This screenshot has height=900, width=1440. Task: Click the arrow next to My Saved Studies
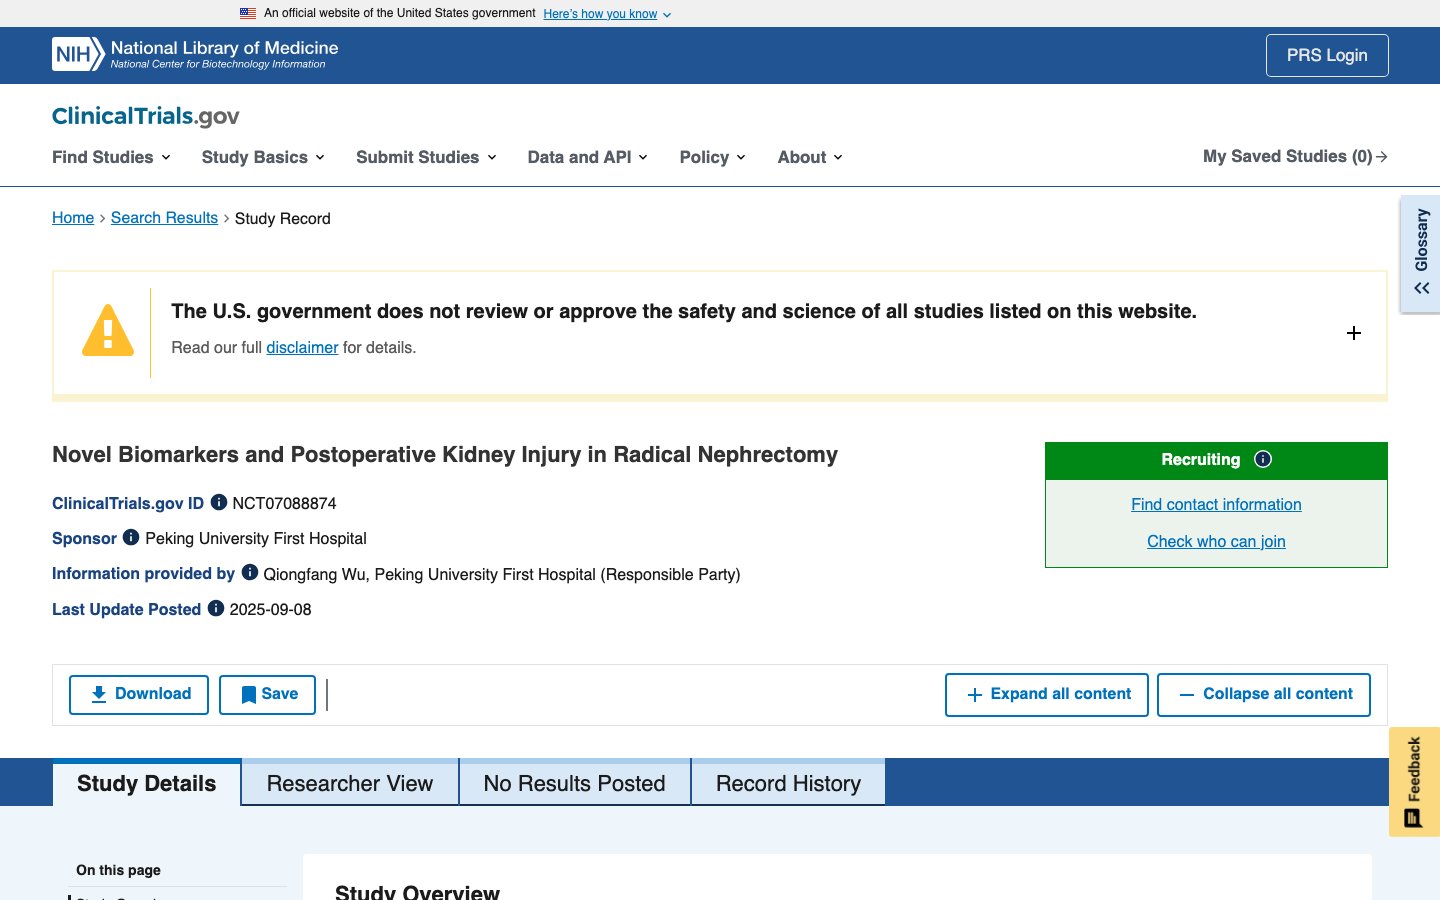click(1382, 157)
